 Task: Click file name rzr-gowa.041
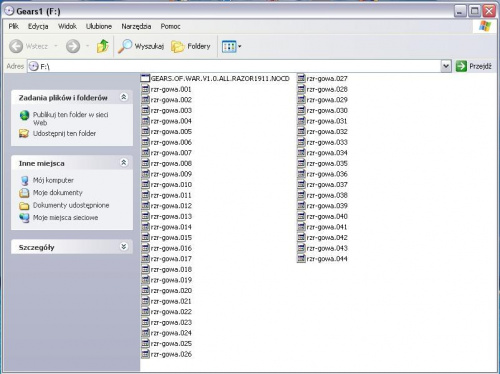point(327,227)
